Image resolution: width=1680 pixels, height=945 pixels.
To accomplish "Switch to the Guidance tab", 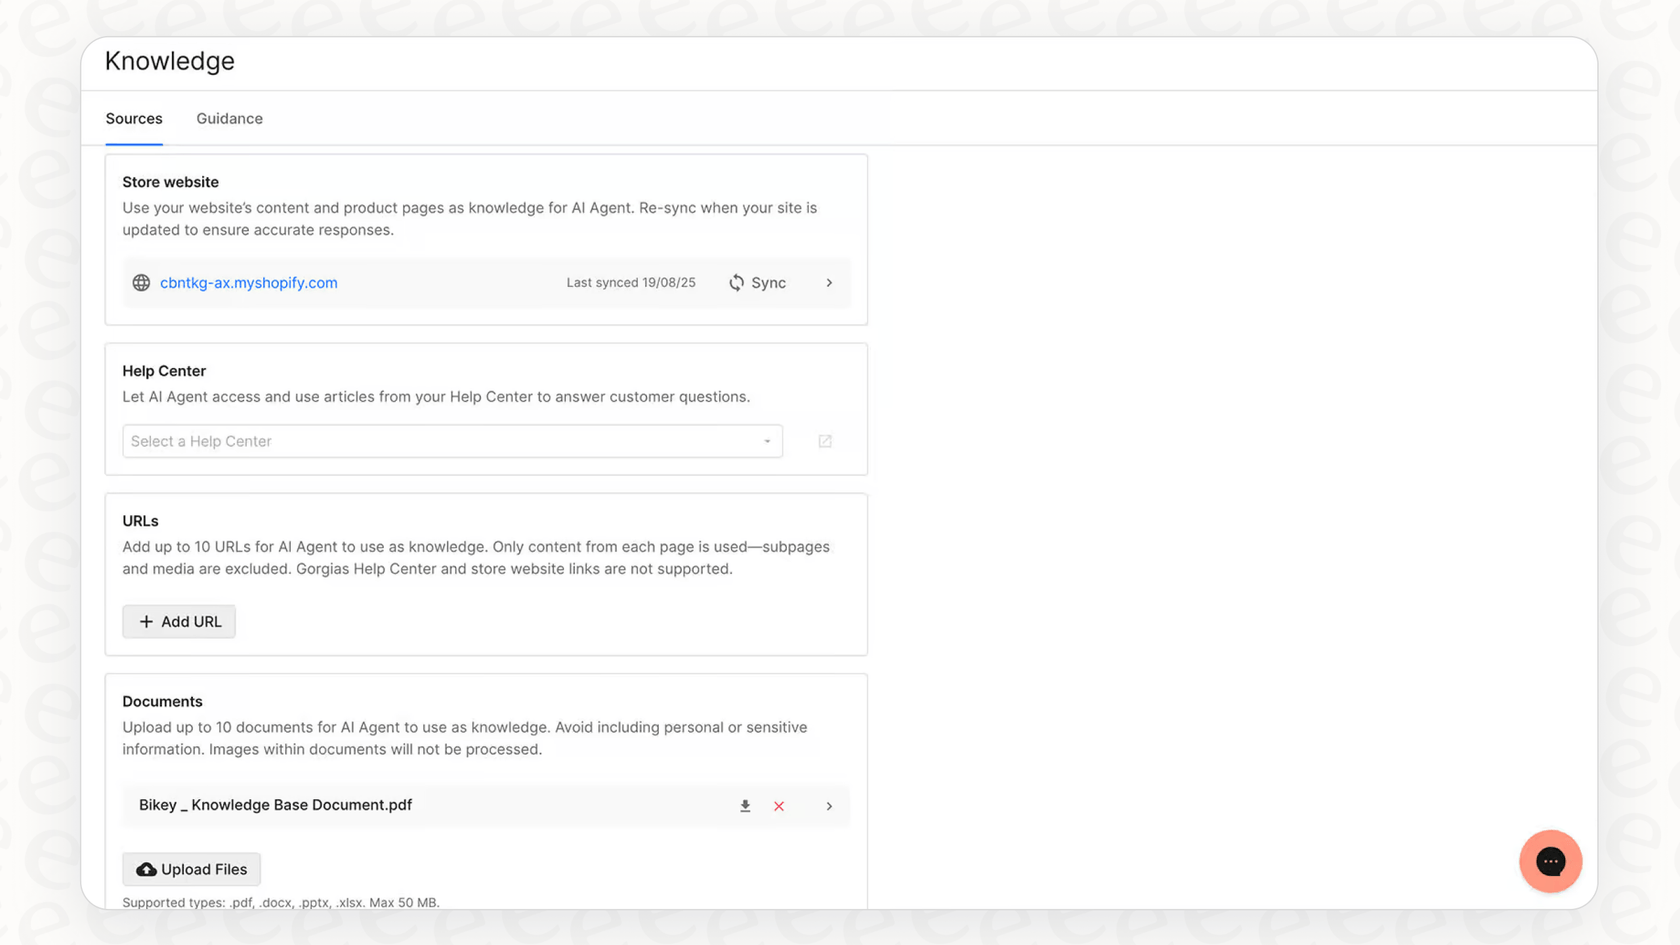I will point(229,118).
